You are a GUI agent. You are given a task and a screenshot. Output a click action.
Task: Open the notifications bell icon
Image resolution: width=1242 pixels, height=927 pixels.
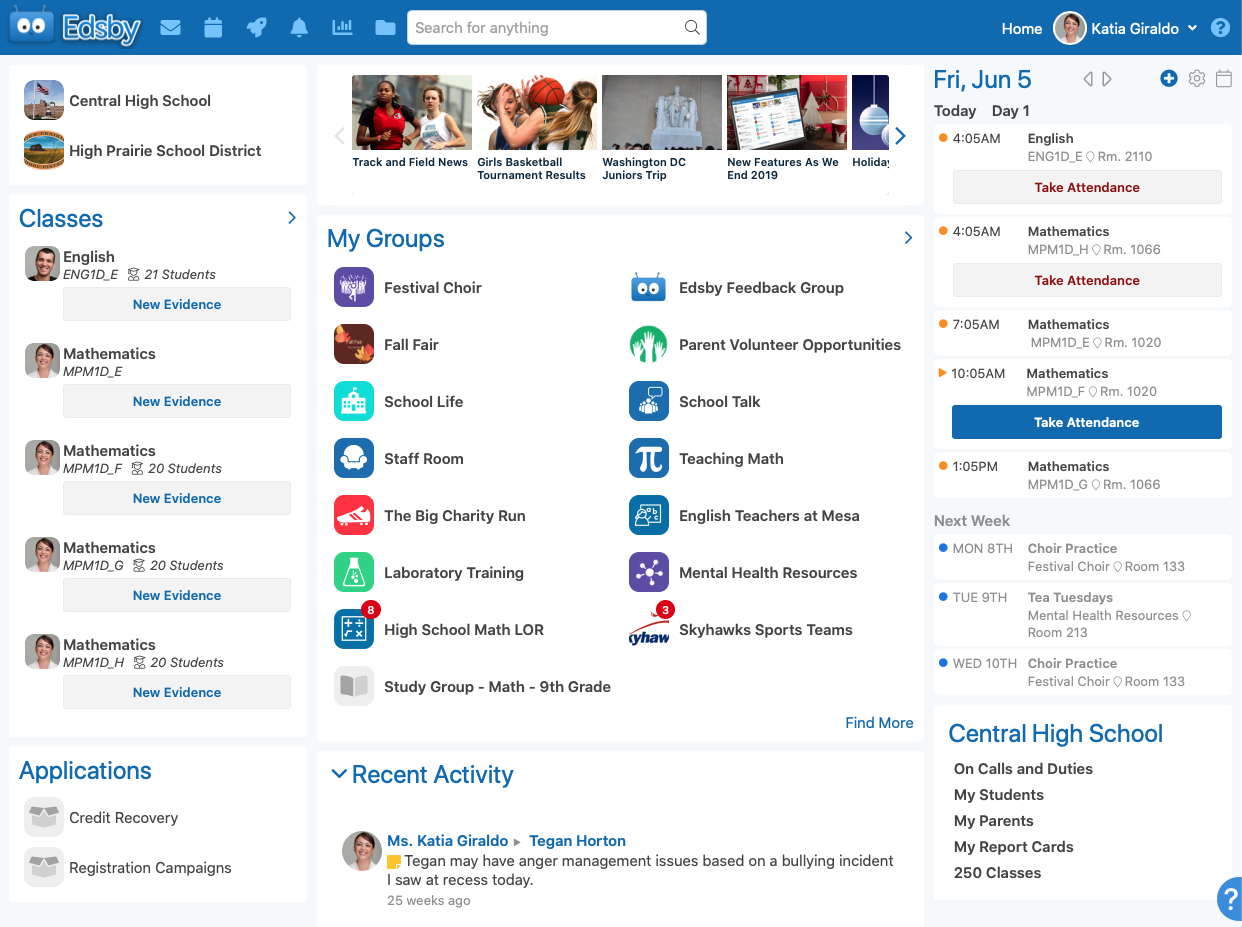[x=299, y=28]
